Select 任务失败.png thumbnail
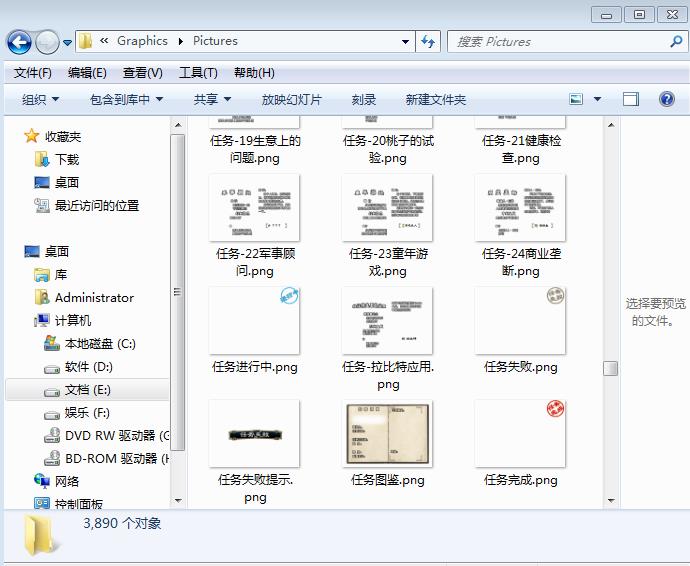Image resolution: width=690 pixels, height=566 pixels. point(520,320)
